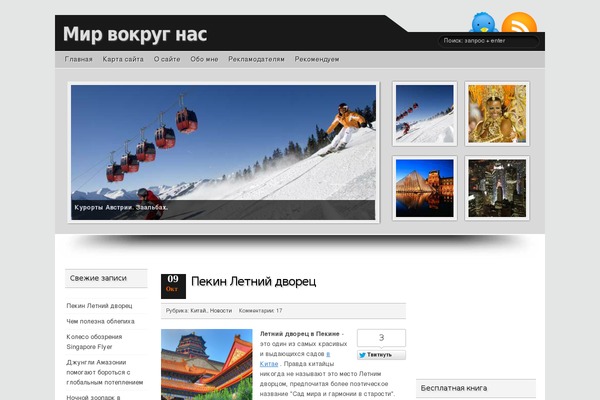
Task: Select the night city skyline thumbnail
Action: tap(497, 188)
